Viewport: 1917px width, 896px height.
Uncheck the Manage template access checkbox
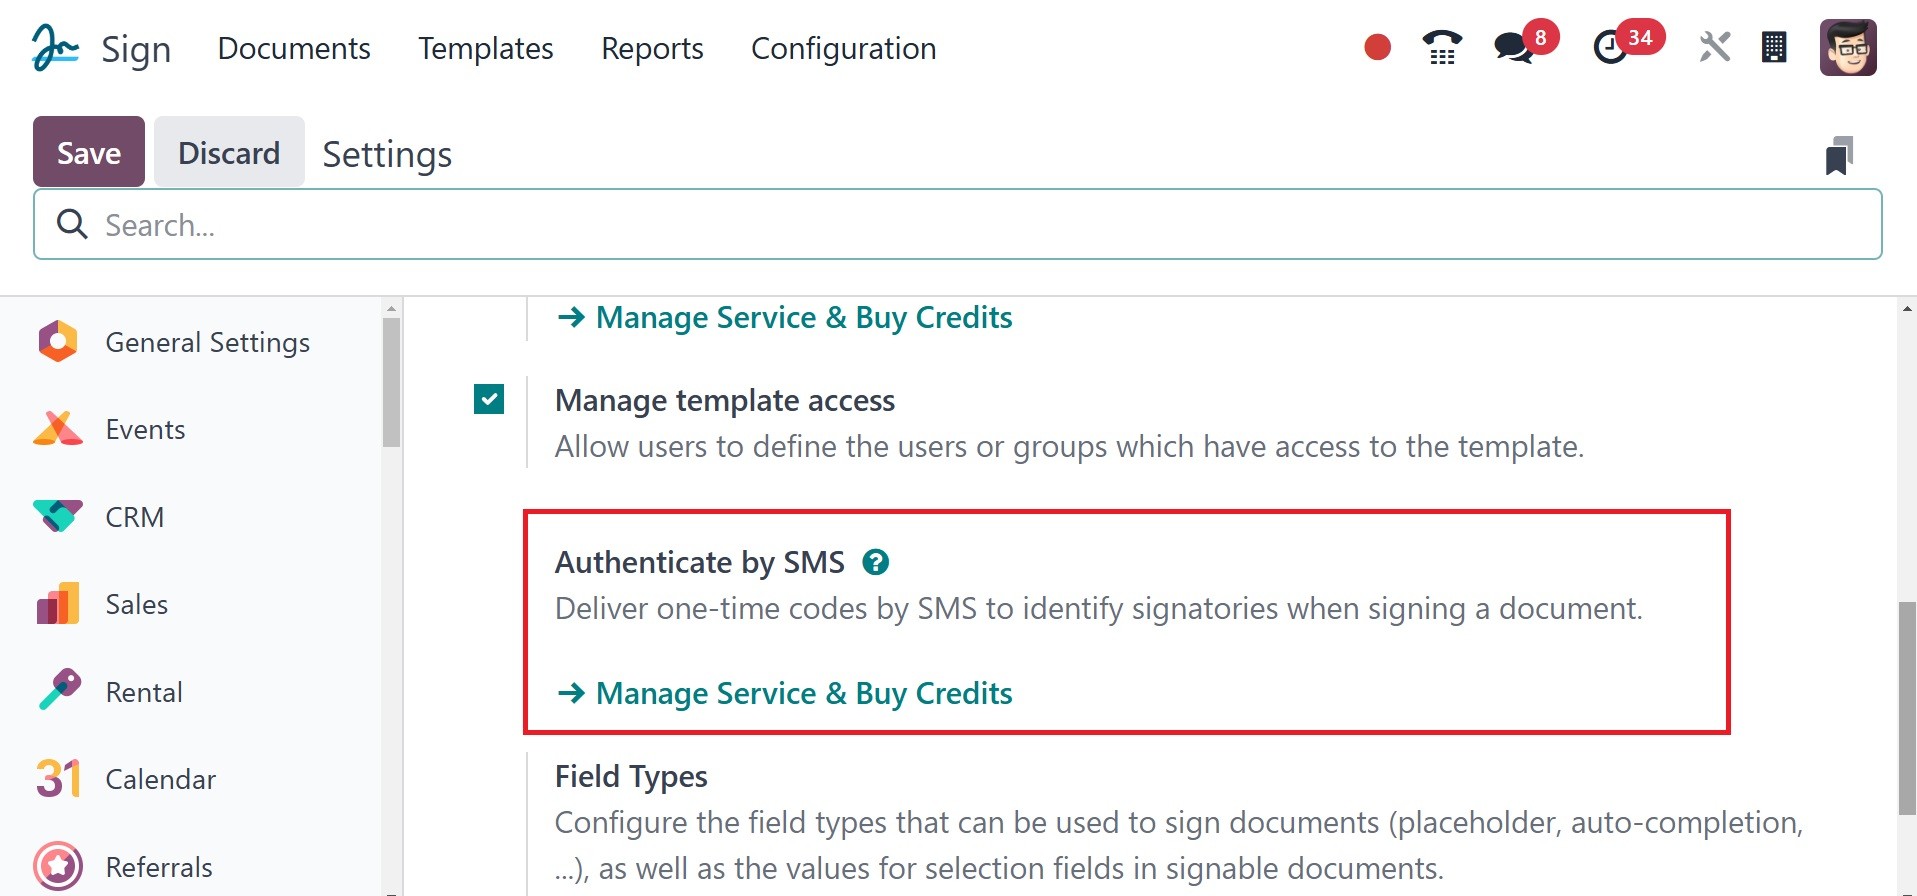point(489,399)
